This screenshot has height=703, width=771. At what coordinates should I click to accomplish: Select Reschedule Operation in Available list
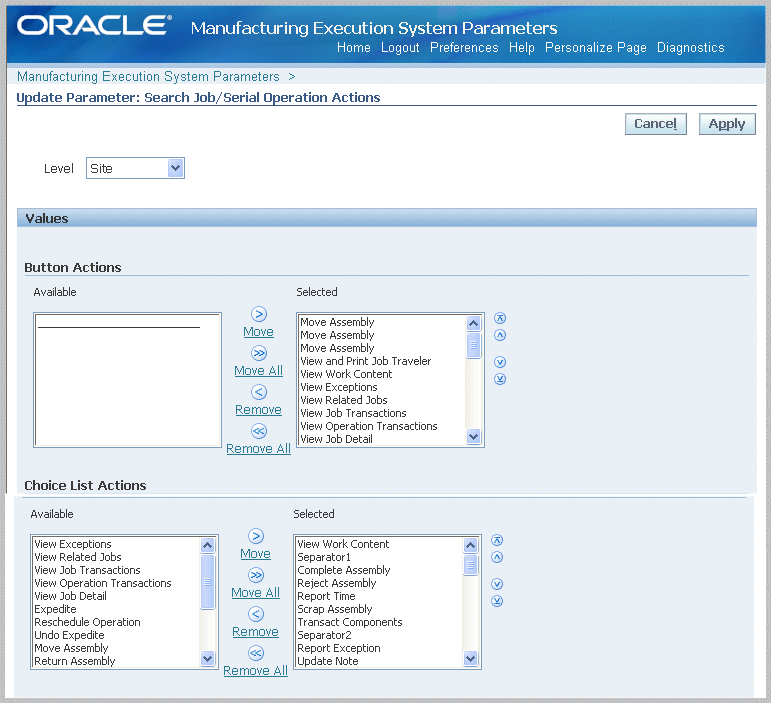click(x=87, y=622)
